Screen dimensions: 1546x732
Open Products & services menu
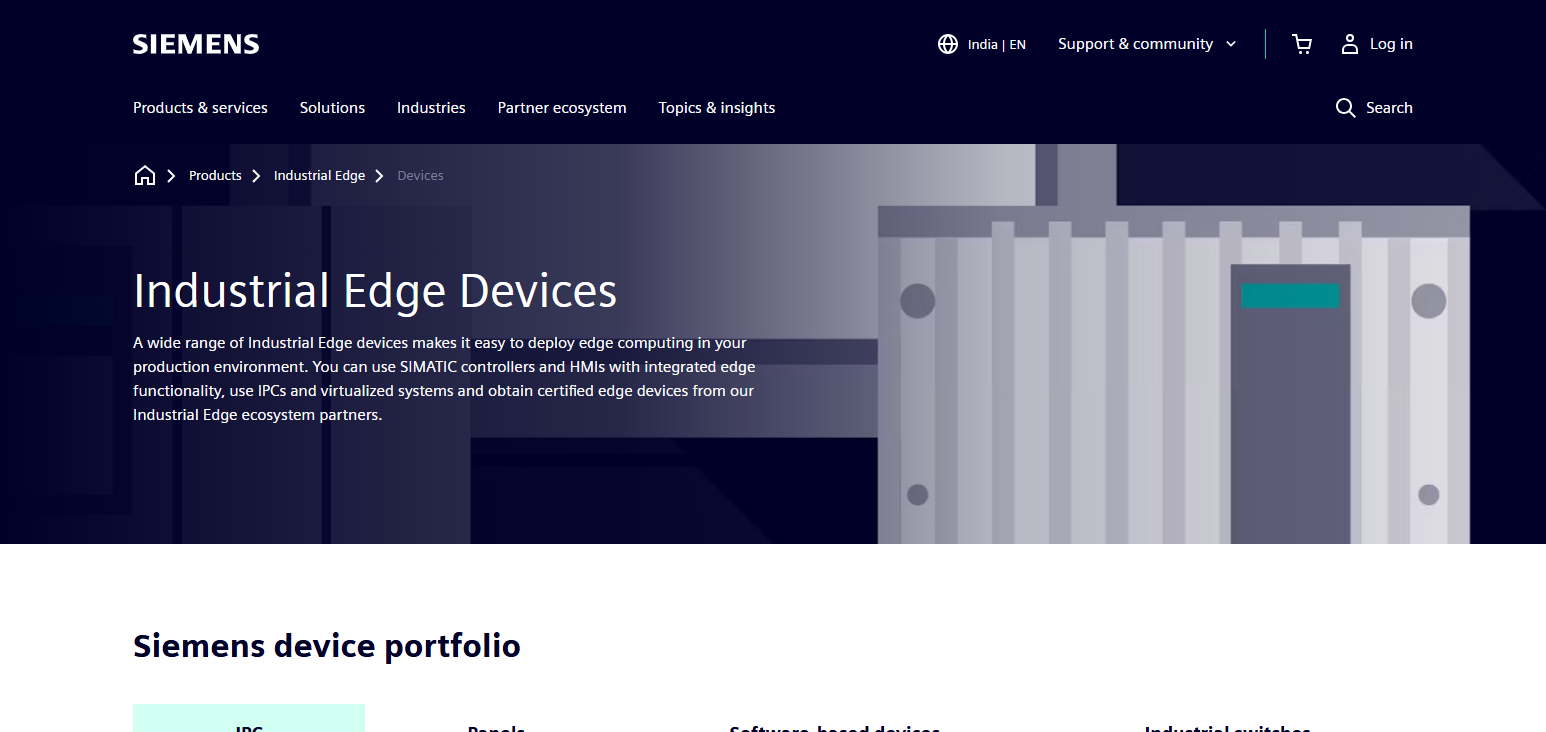(x=200, y=108)
